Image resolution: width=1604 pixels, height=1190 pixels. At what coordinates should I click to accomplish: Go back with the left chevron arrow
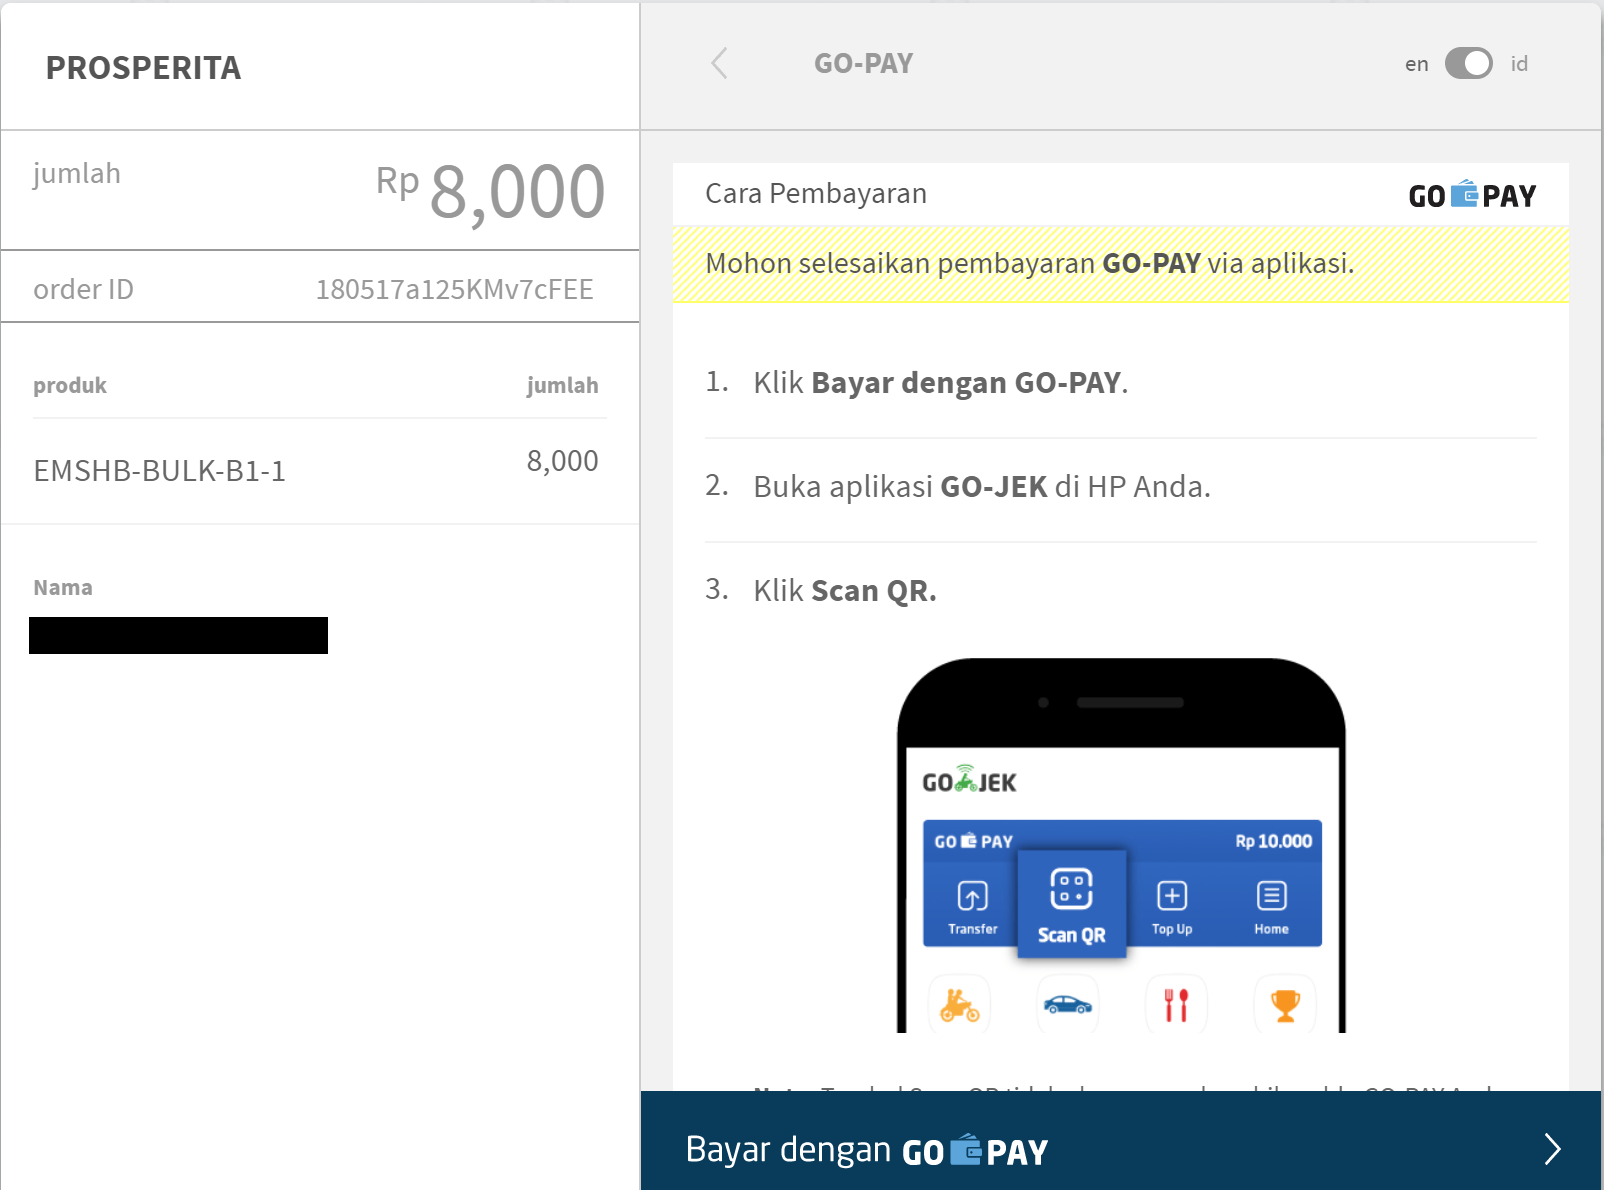(x=719, y=64)
